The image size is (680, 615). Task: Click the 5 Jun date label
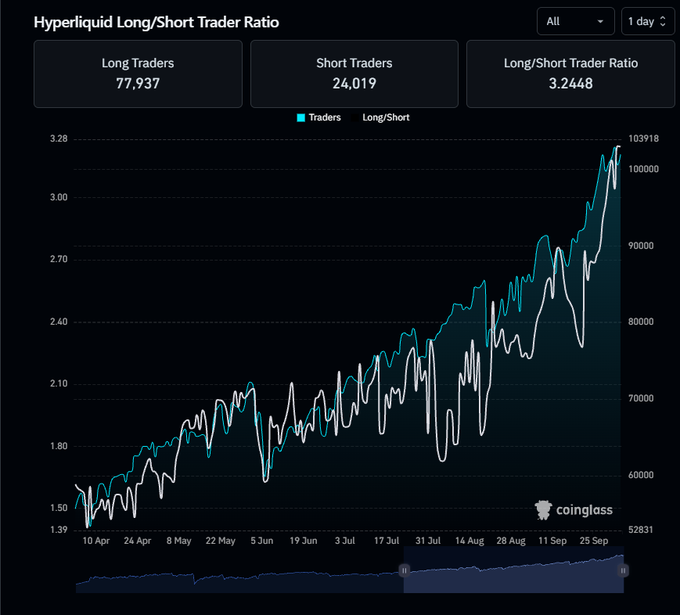tap(262, 541)
